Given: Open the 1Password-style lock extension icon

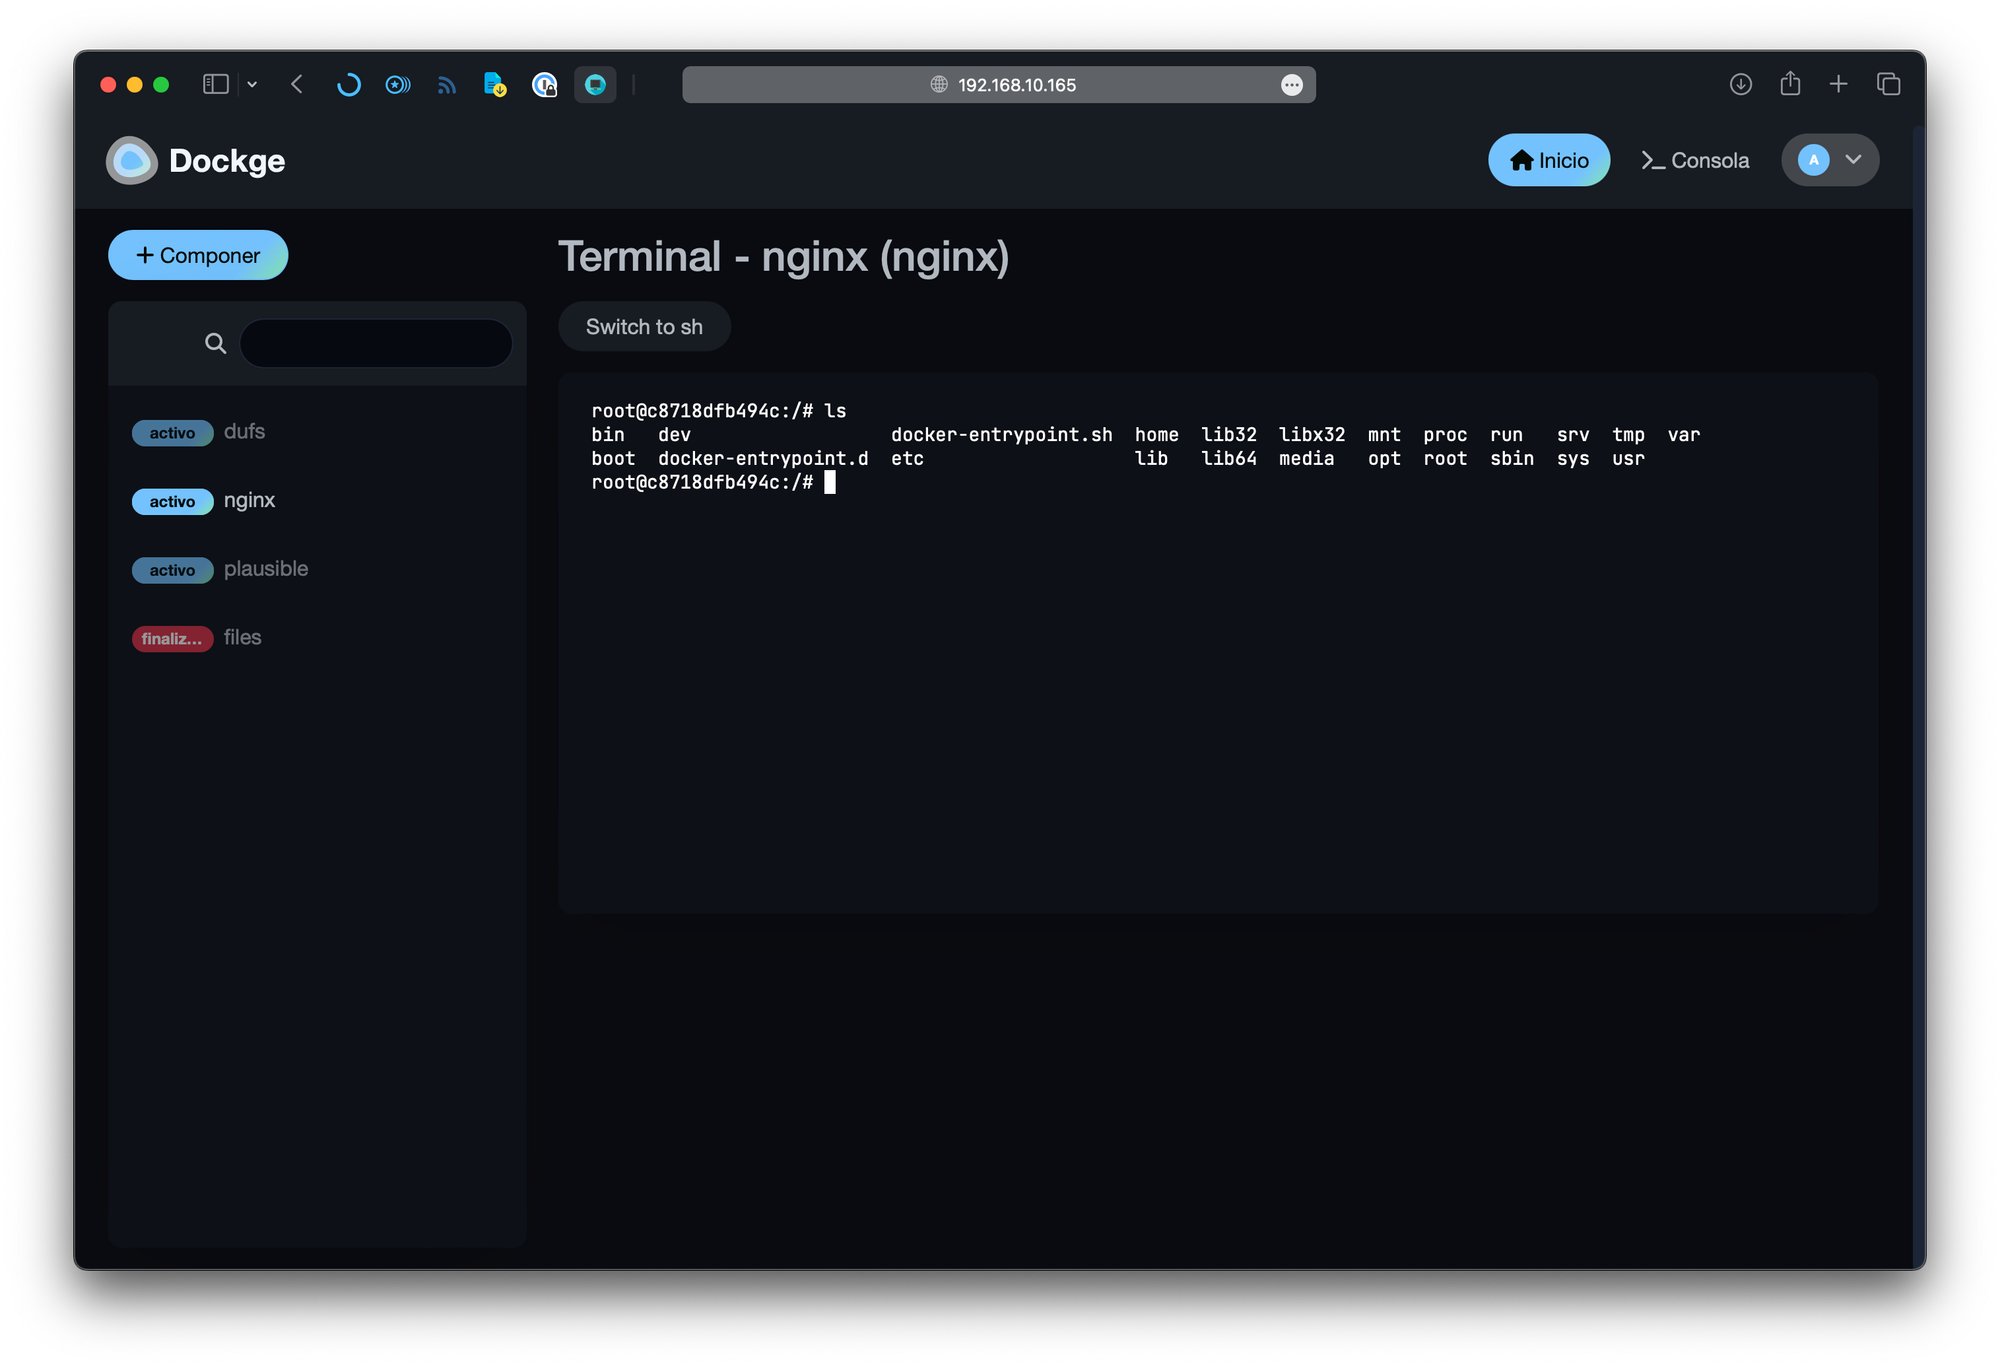Looking at the screenshot, I should [544, 85].
